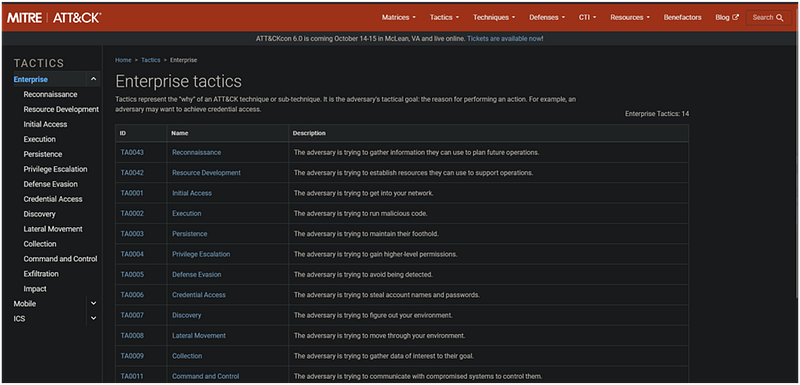Open the TA0003 ID link

coord(132,234)
